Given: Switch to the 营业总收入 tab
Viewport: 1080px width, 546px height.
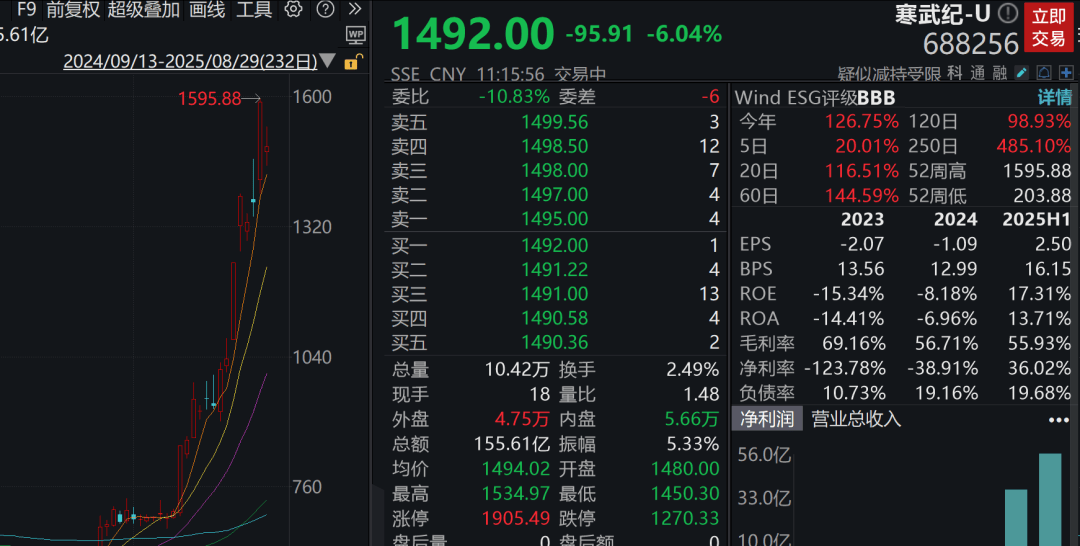Looking at the screenshot, I should [856, 419].
